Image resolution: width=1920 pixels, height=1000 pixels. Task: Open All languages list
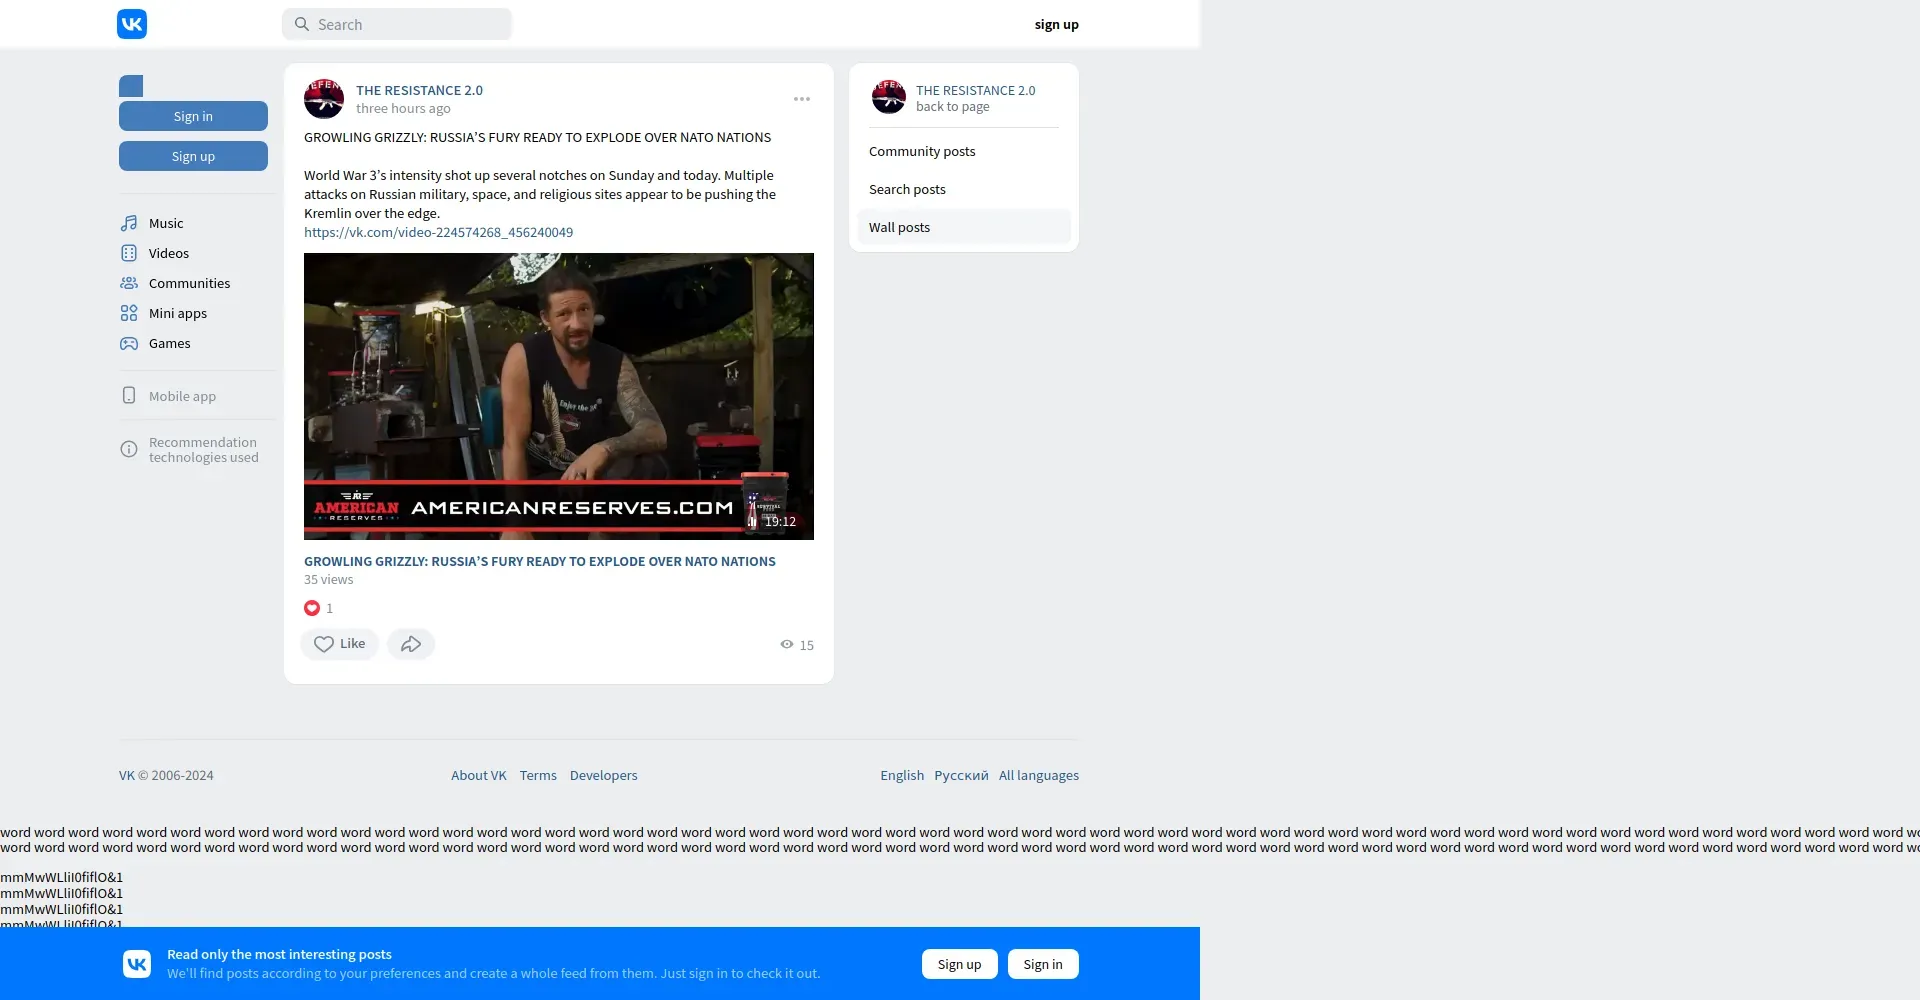[1039, 775]
